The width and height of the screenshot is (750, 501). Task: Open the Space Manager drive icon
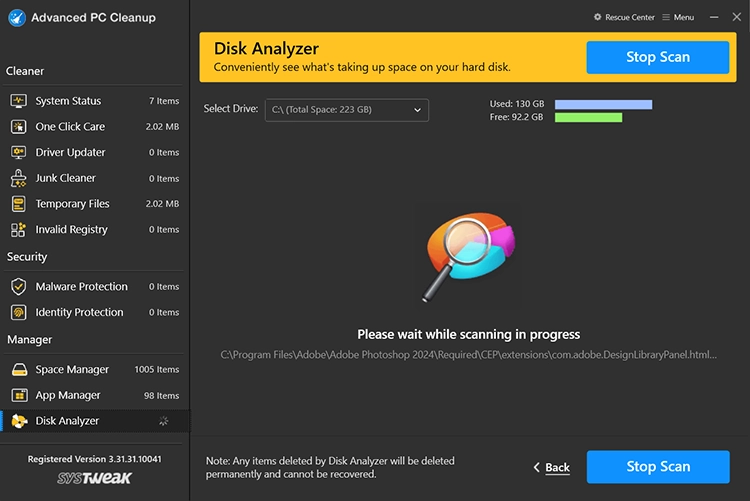pos(18,370)
